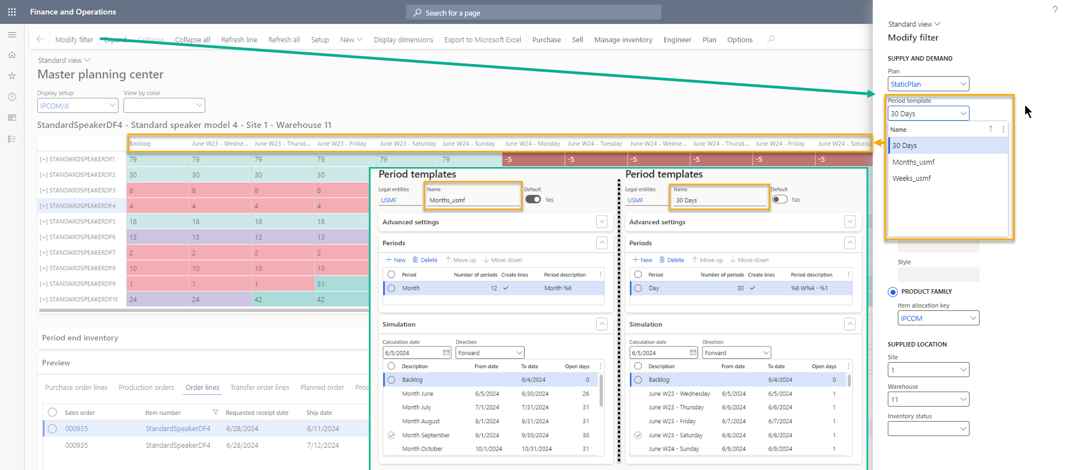Click the Display dimensions button
1068x470 pixels.
pos(402,40)
